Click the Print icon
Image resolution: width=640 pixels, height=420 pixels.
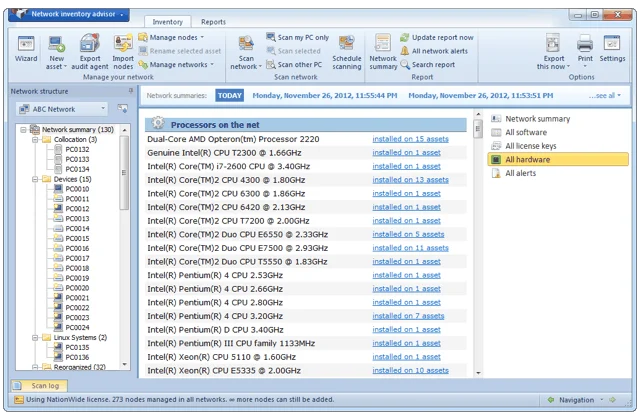click(585, 43)
